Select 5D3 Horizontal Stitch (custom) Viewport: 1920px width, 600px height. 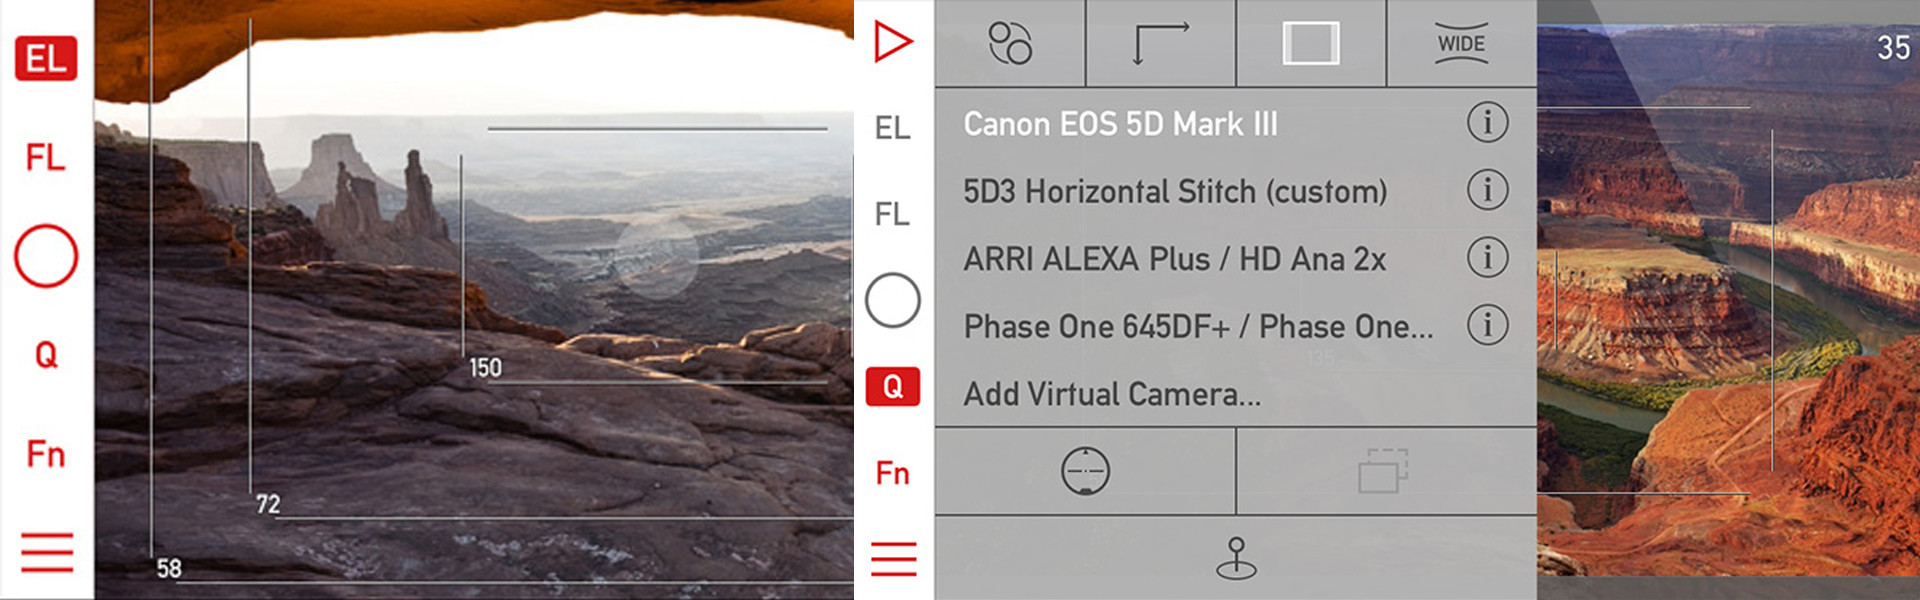(1175, 191)
